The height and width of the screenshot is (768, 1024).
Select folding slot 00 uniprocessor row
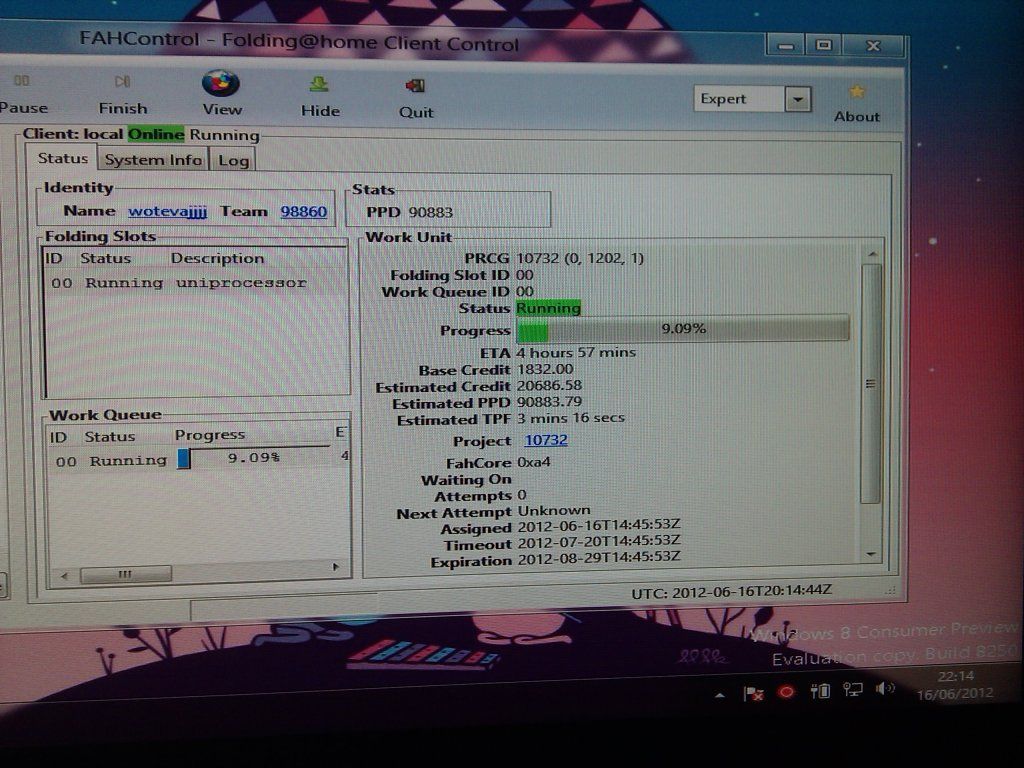pos(195,283)
